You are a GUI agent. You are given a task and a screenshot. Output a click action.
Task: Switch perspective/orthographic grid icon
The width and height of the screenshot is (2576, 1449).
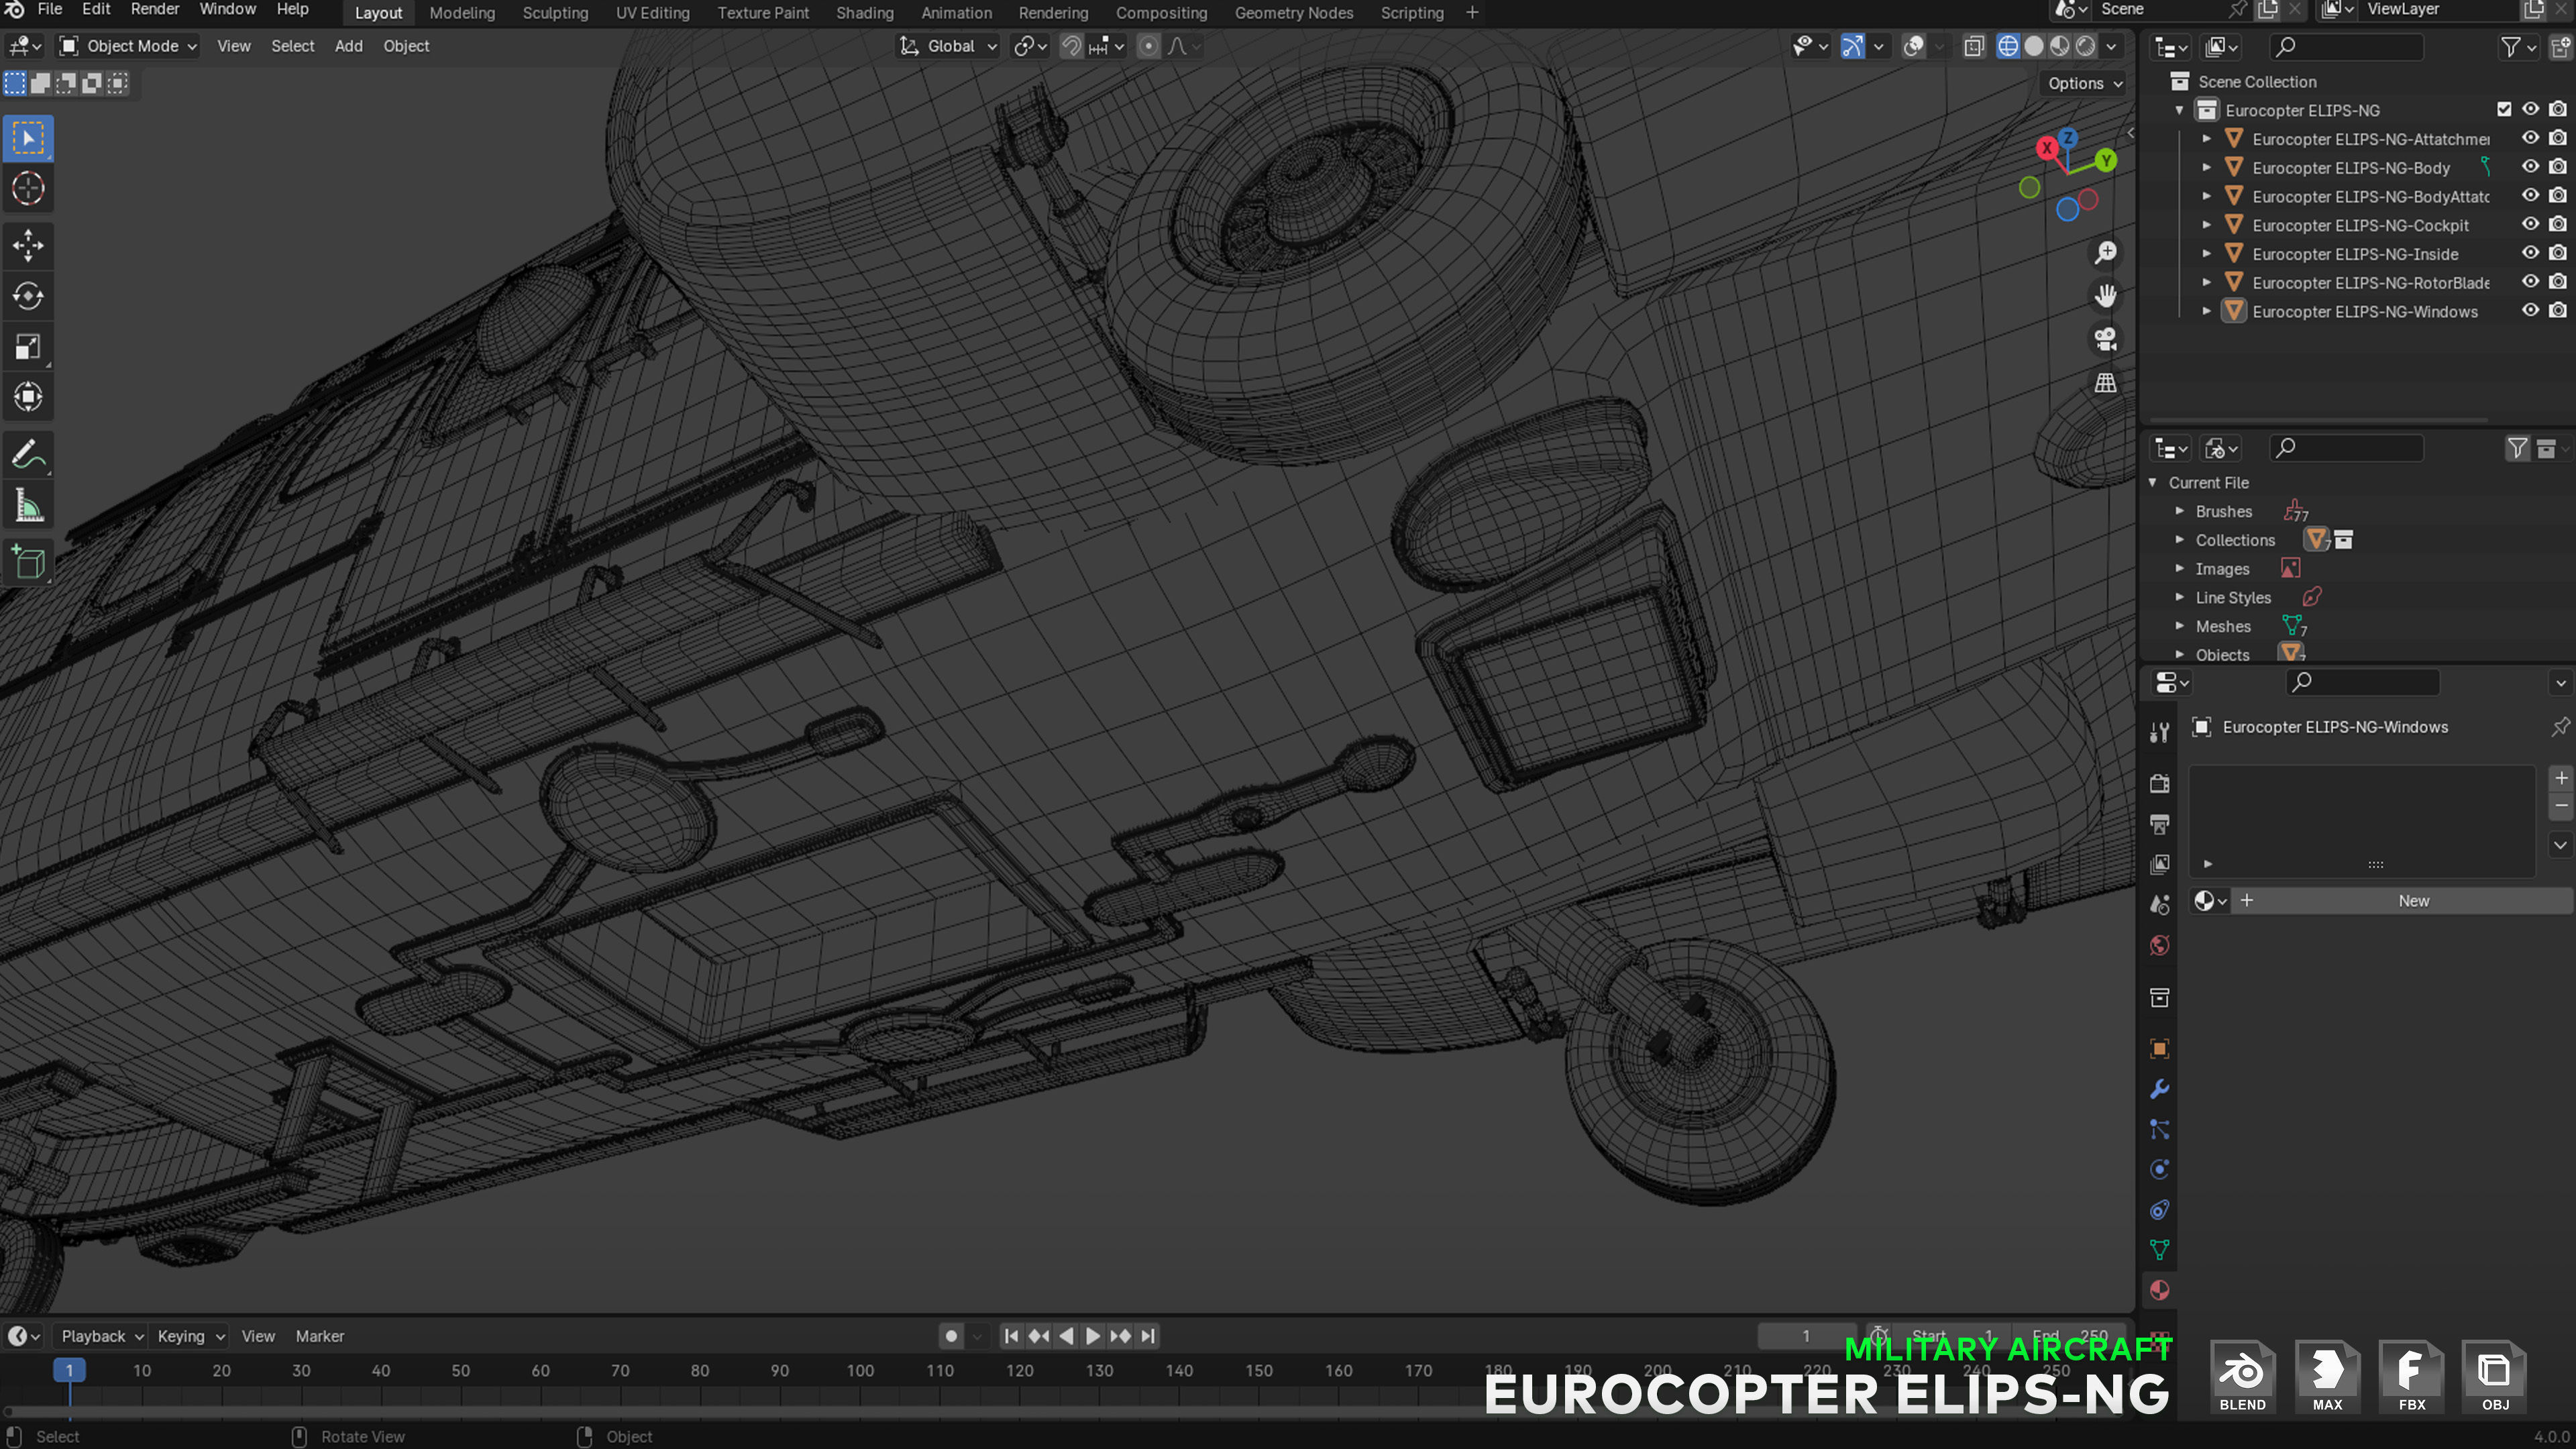(2105, 383)
